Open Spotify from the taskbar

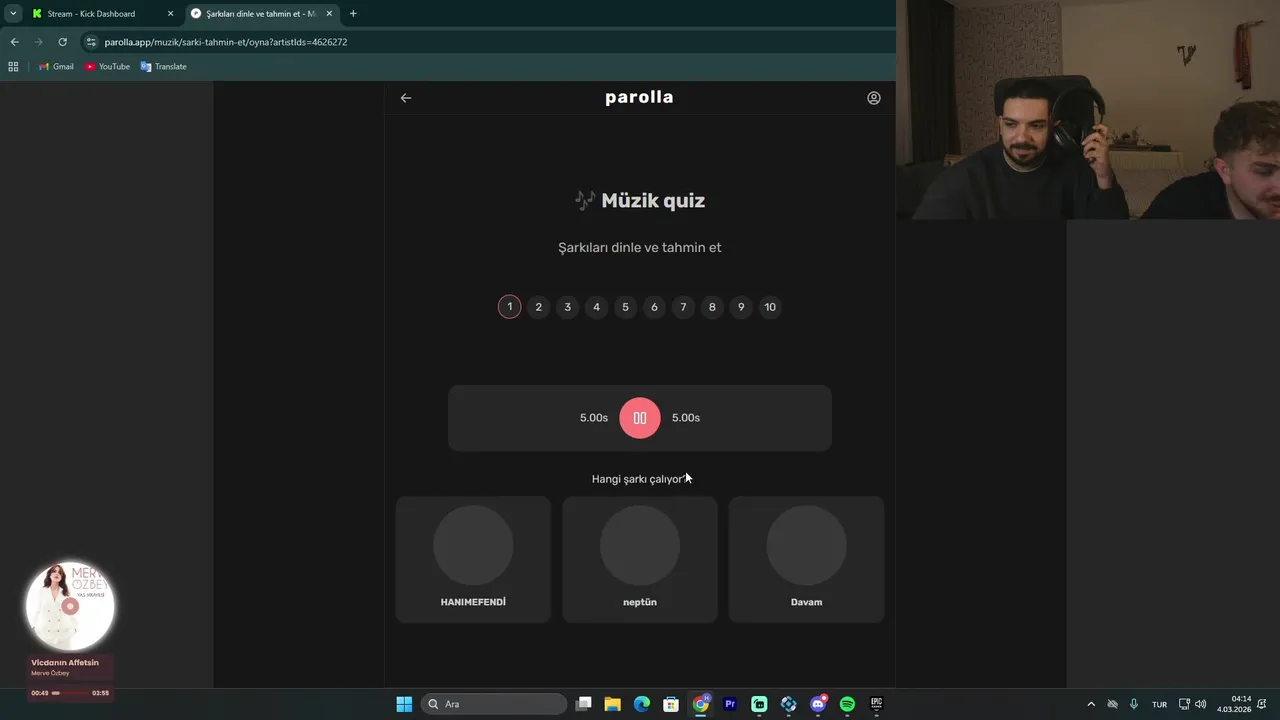847,704
